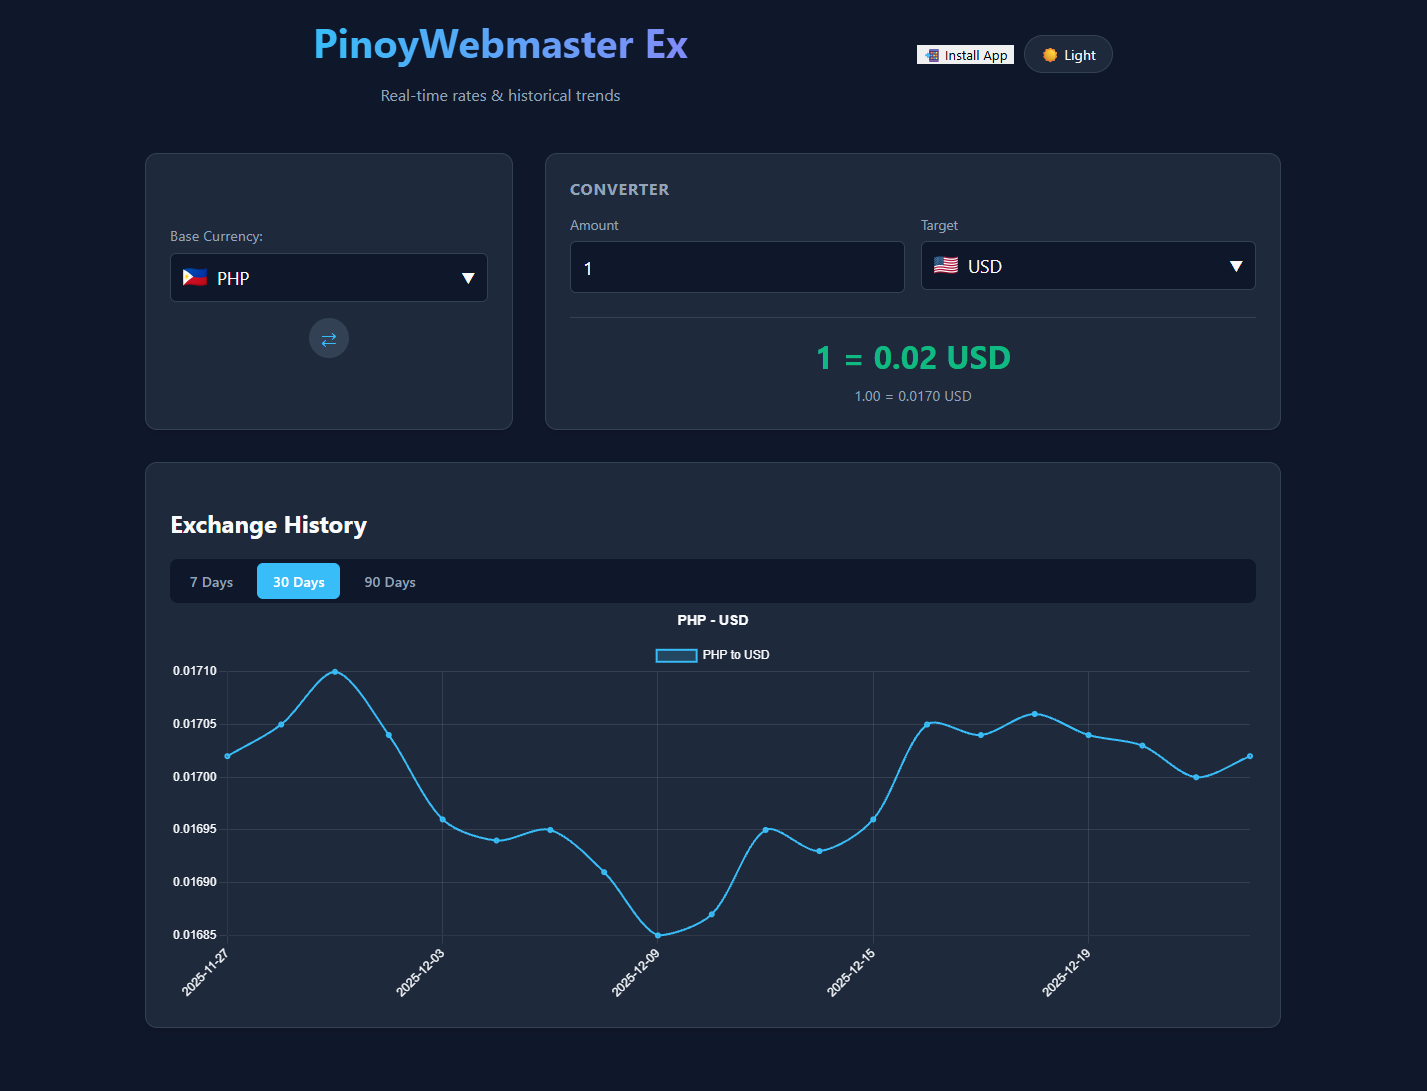Viewport: 1427px width, 1091px height.
Task: Click the Philippine flag in the Base Currency selector
Action: click(194, 278)
